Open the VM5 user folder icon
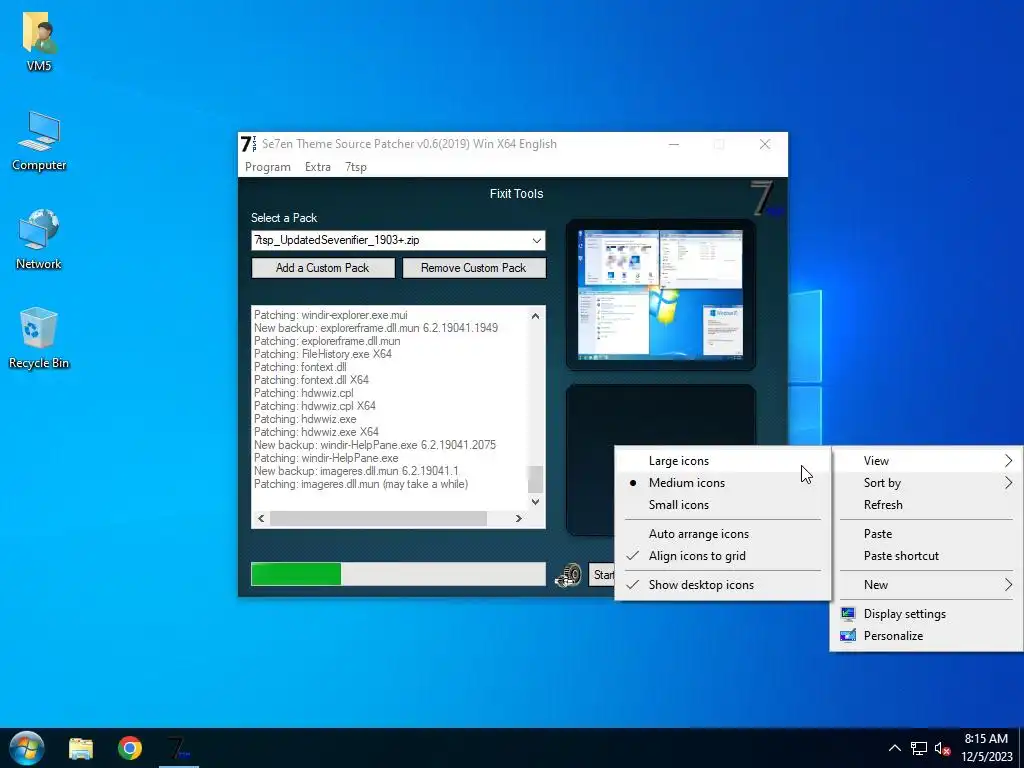1024x768 pixels. click(x=39, y=41)
